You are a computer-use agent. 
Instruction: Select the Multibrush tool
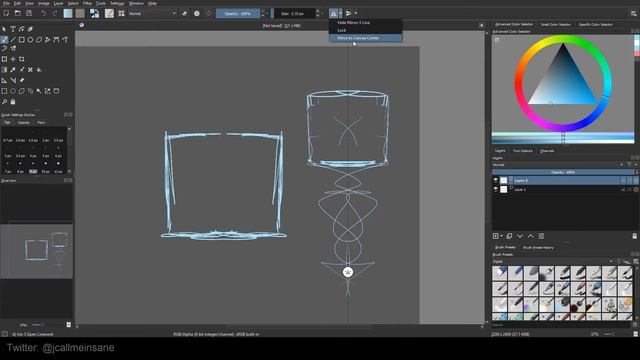[x=13, y=49]
